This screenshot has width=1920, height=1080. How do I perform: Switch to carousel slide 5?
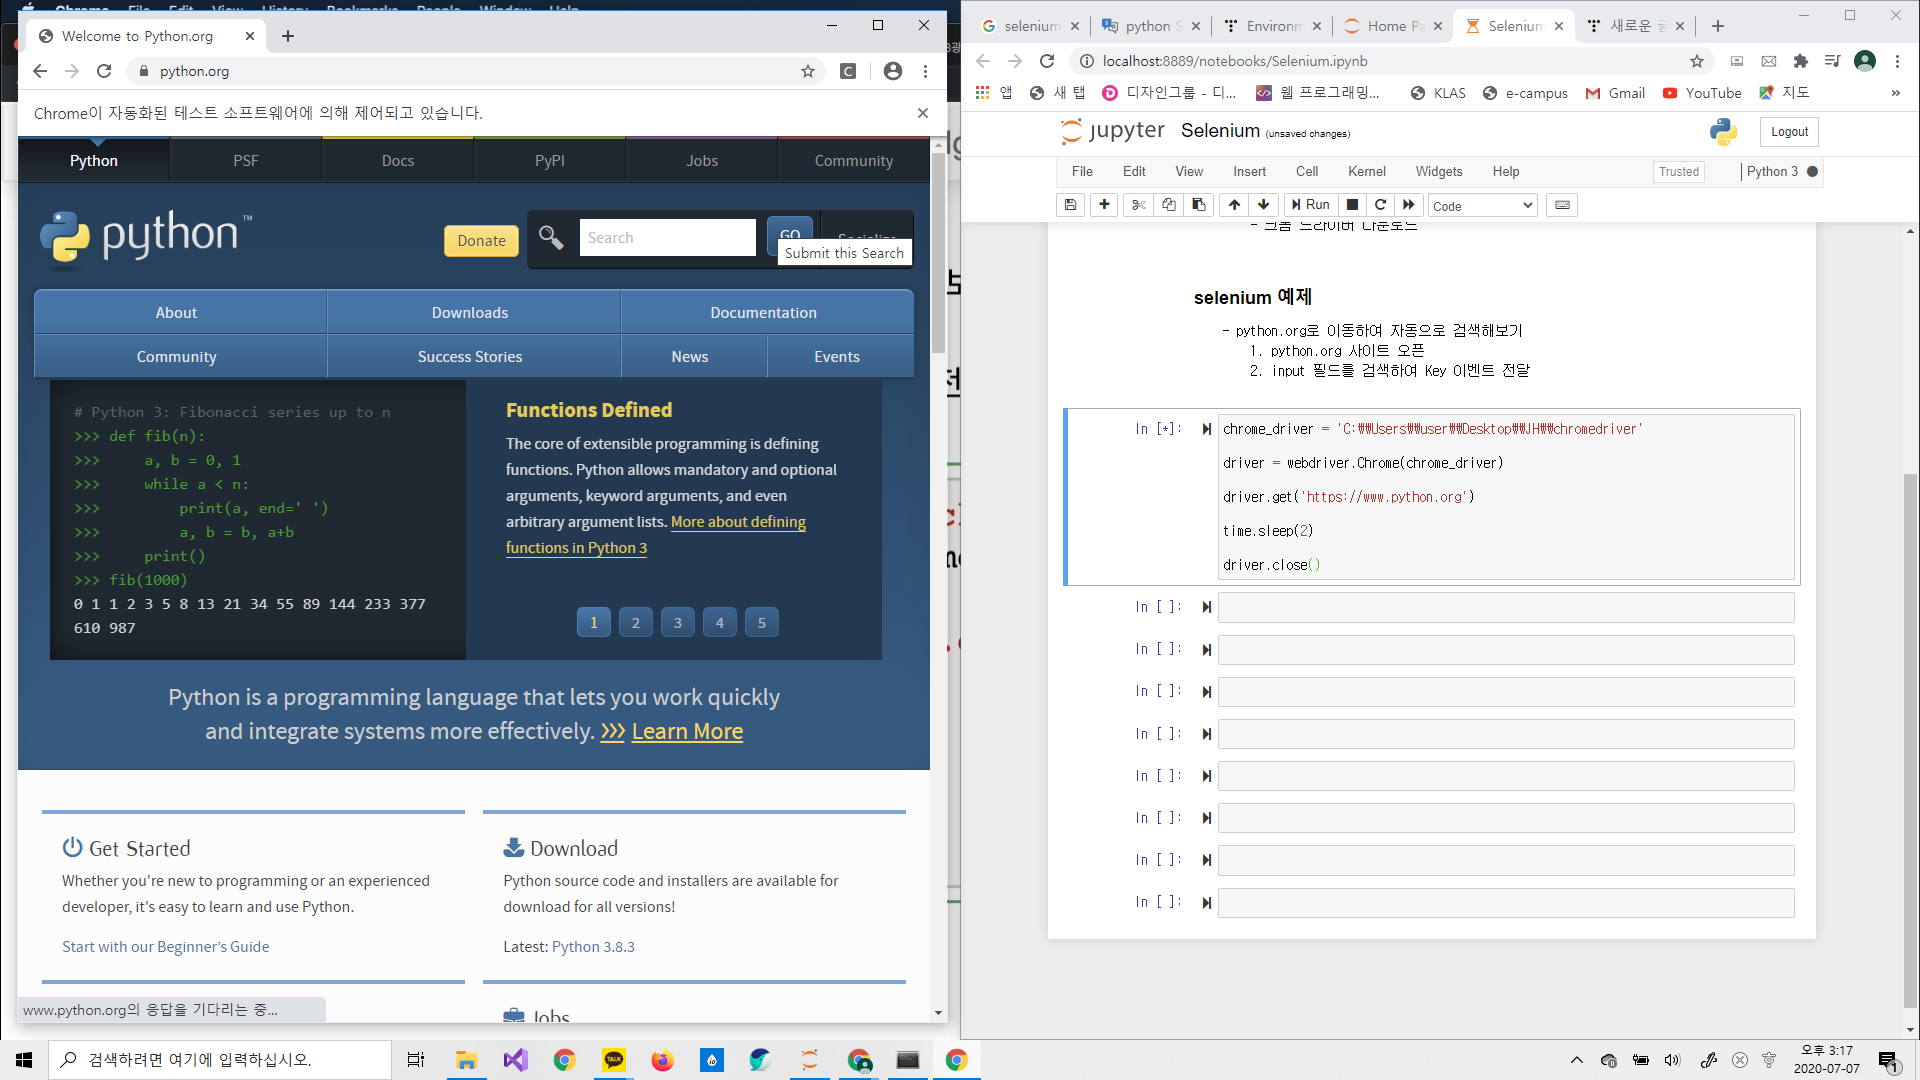762,623
